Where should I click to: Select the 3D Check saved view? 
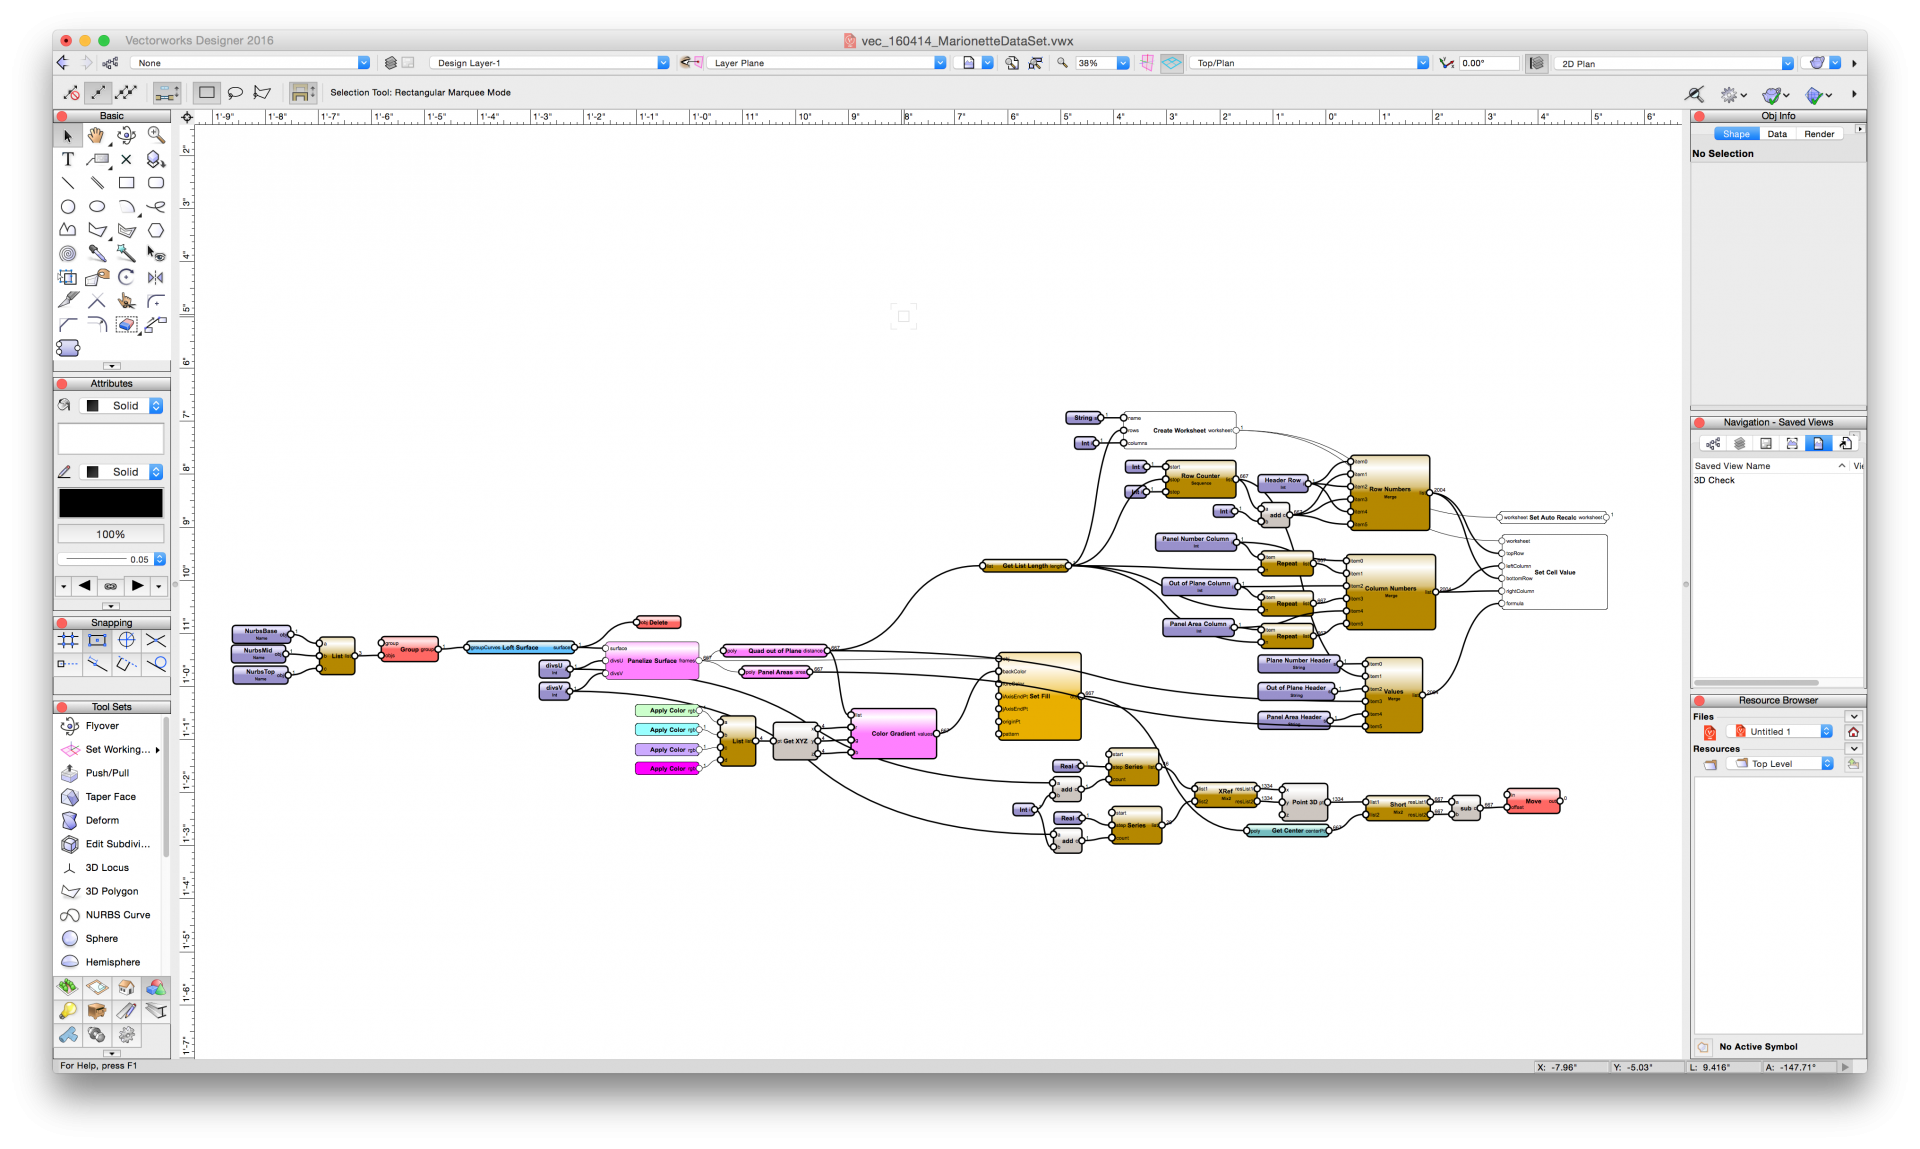pyautogui.click(x=1714, y=481)
